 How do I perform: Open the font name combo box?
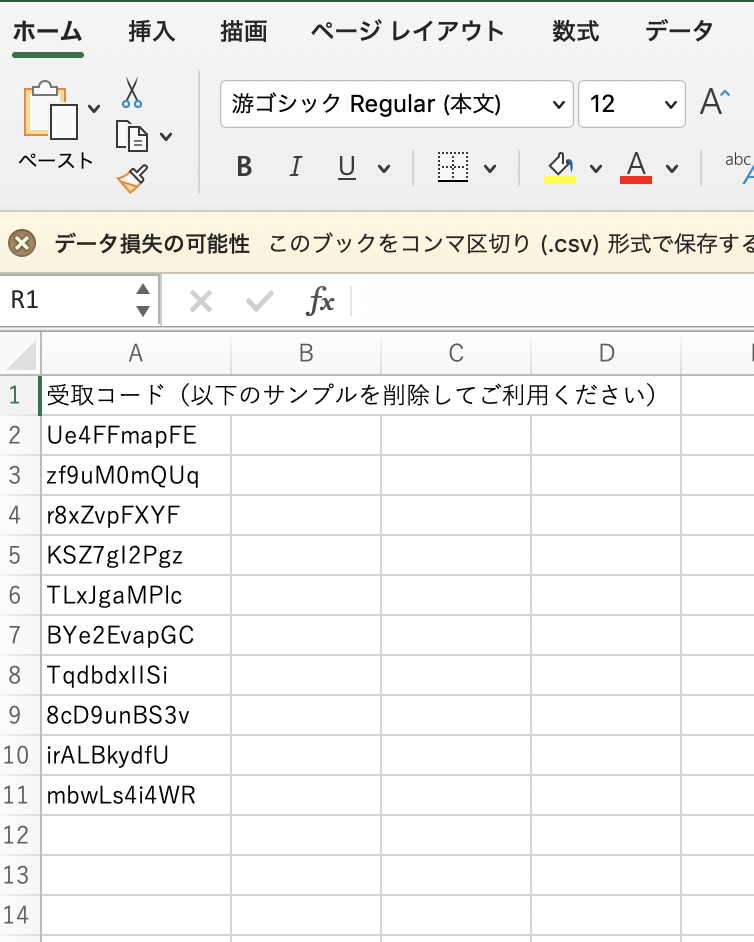point(397,104)
